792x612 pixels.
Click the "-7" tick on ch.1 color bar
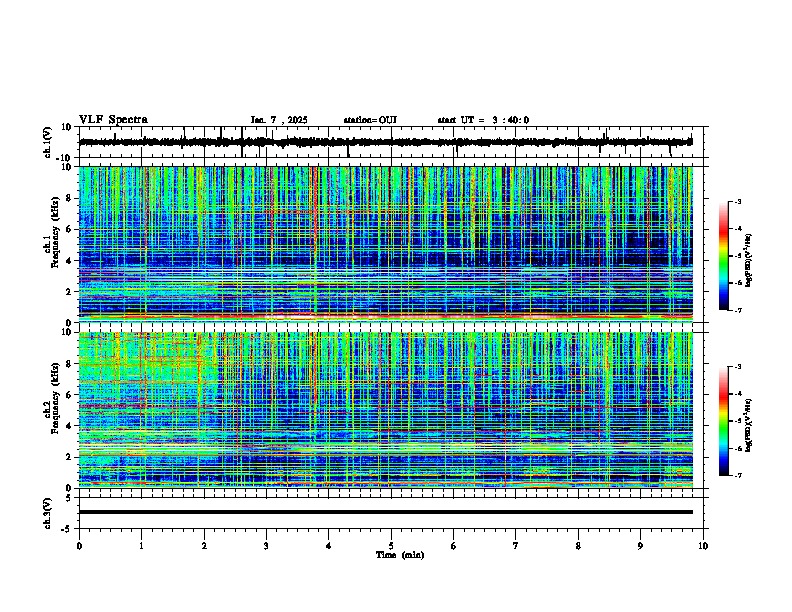click(737, 310)
